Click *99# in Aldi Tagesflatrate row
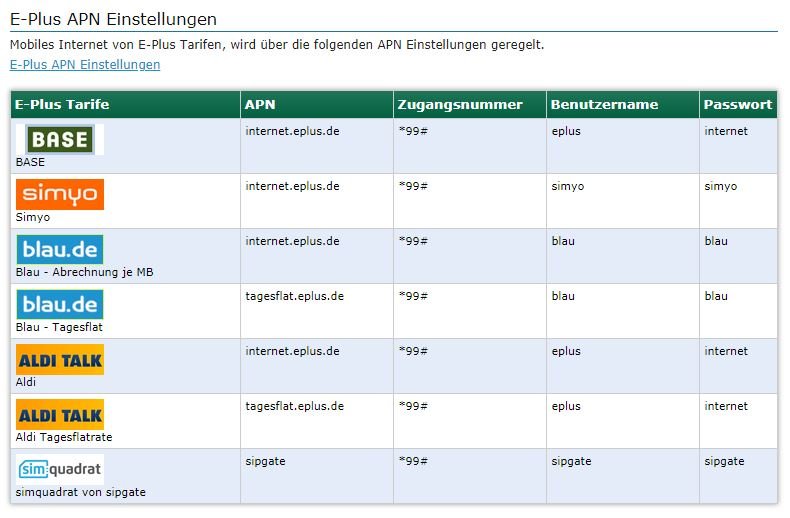The image size is (790, 518). coord(413,406)
